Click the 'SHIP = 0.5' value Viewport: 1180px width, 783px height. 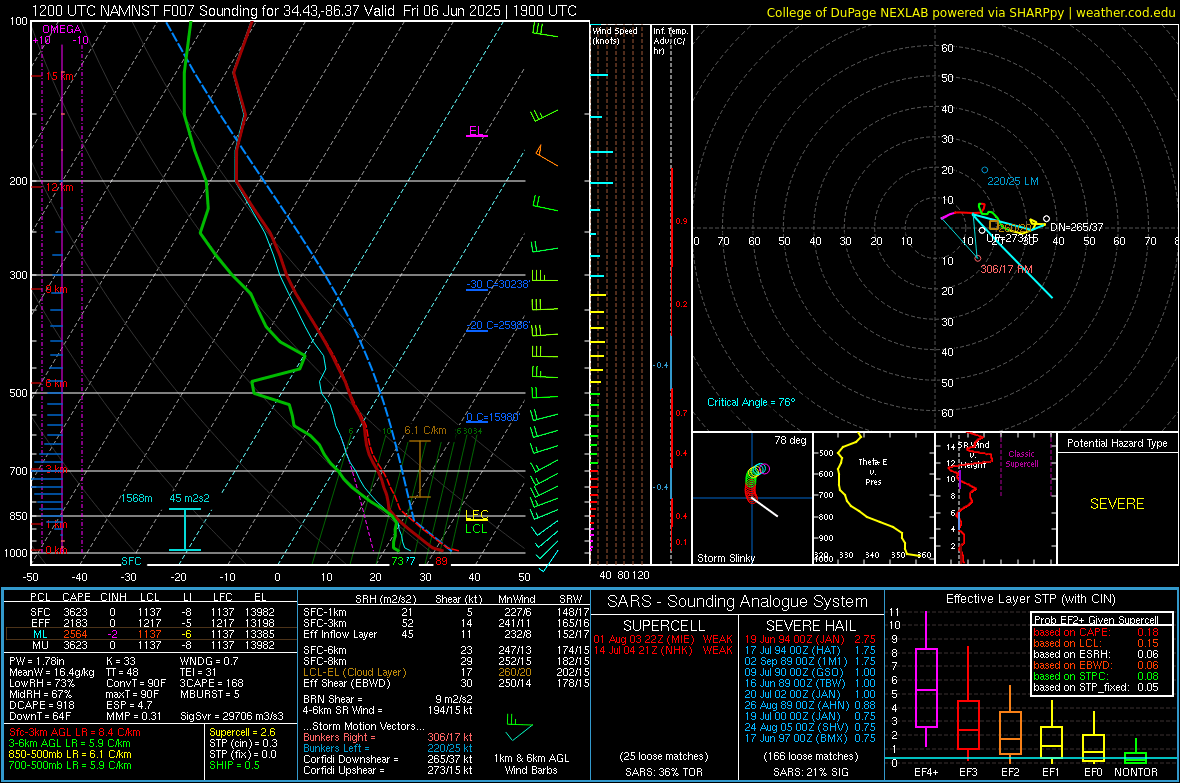pos(234,765)
